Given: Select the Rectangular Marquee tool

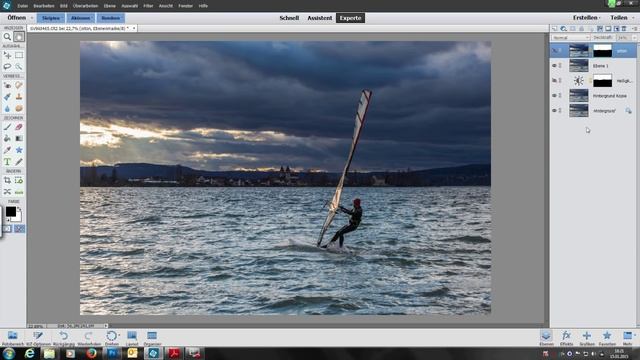Looking at the screenshot, I should [x=19, y=55].
